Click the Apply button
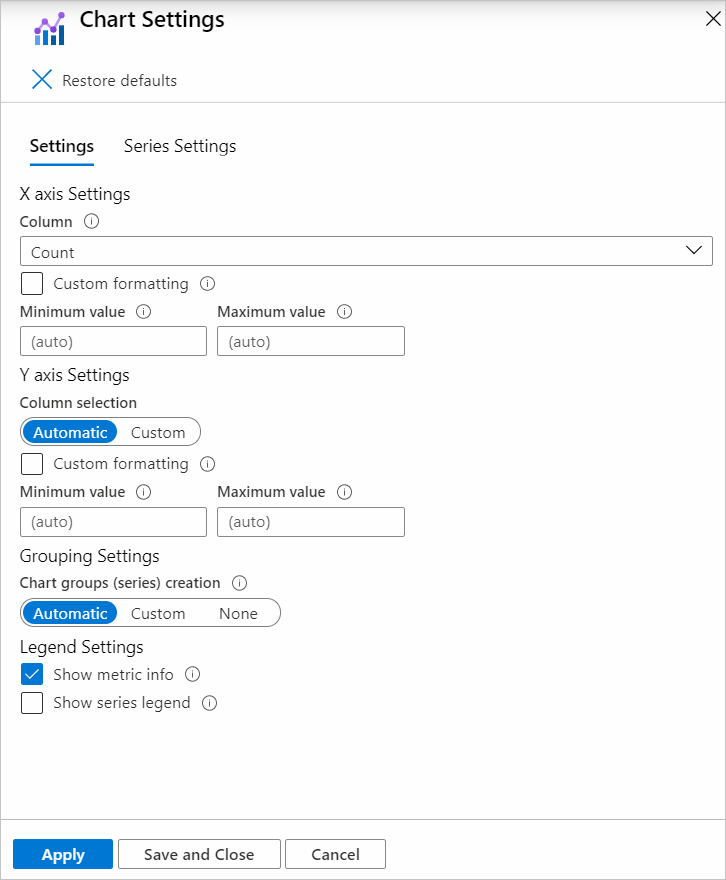 click(63, 854)
